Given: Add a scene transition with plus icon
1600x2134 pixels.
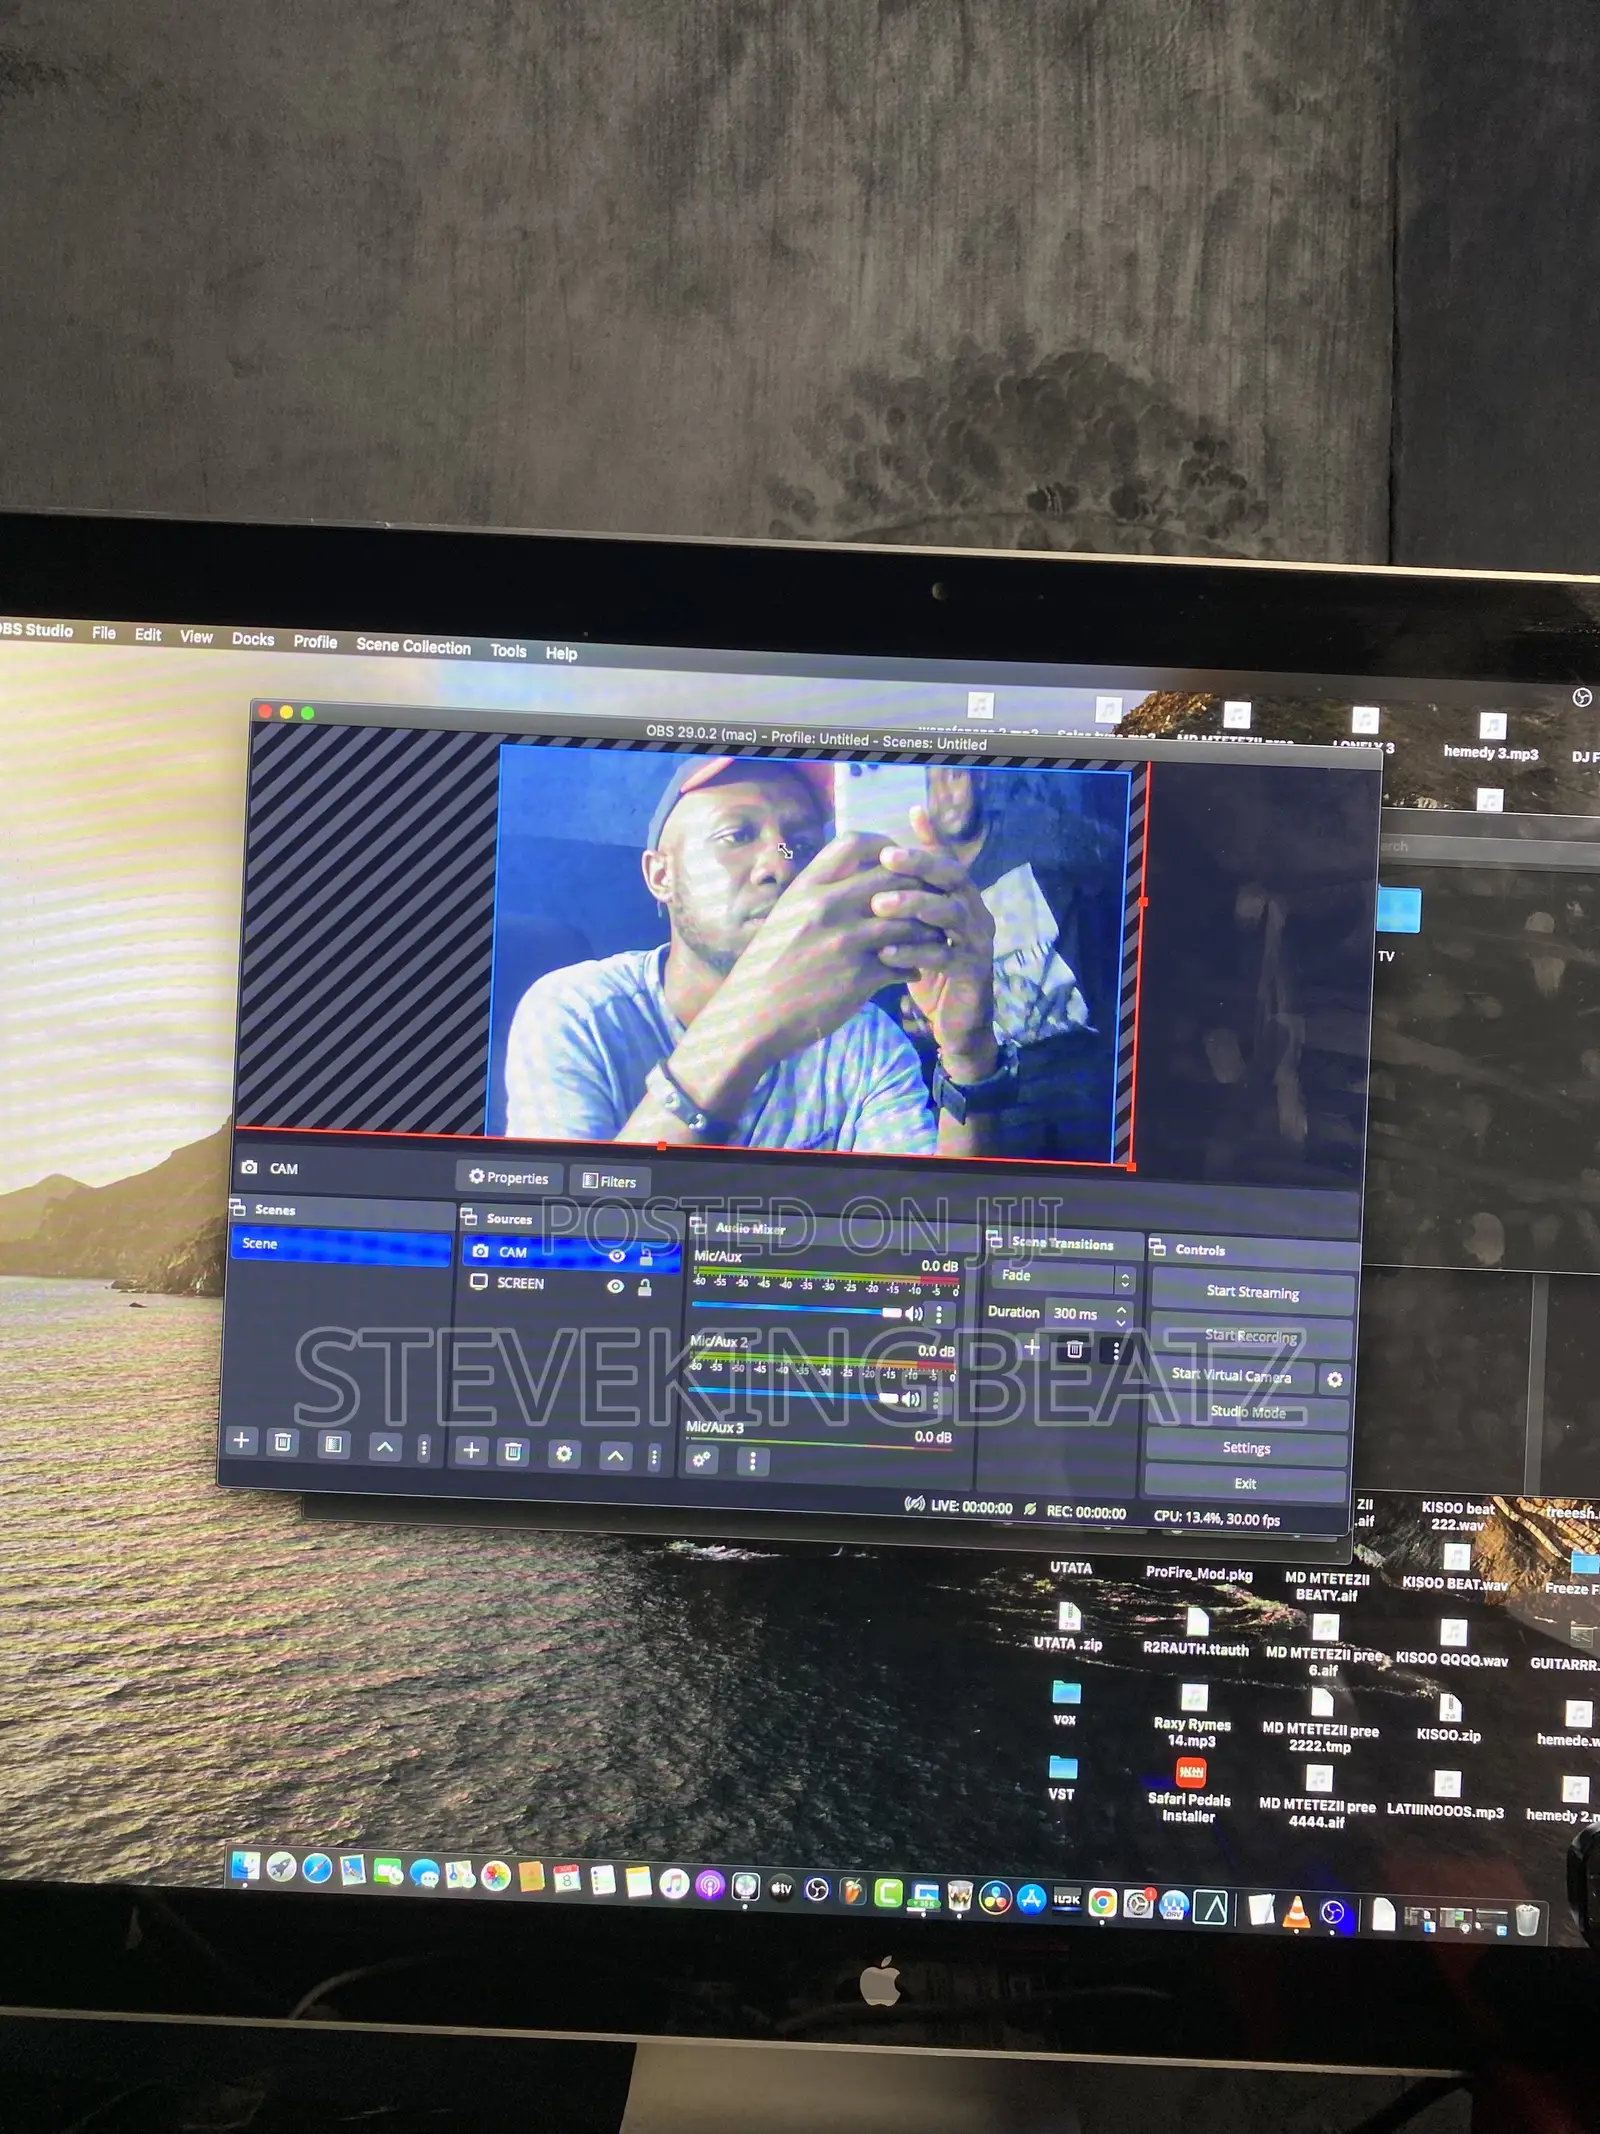Looking at the screenshot, I should 1032,1347.
